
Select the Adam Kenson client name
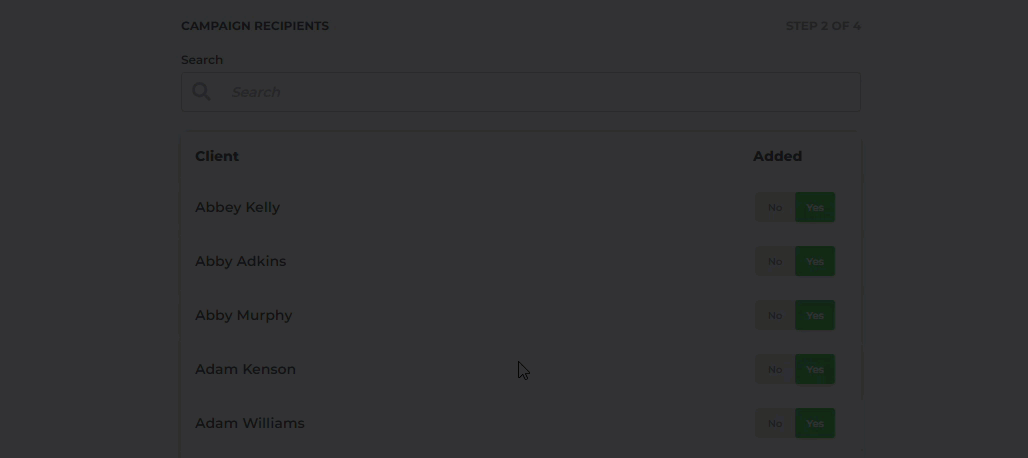coord(245,369)
